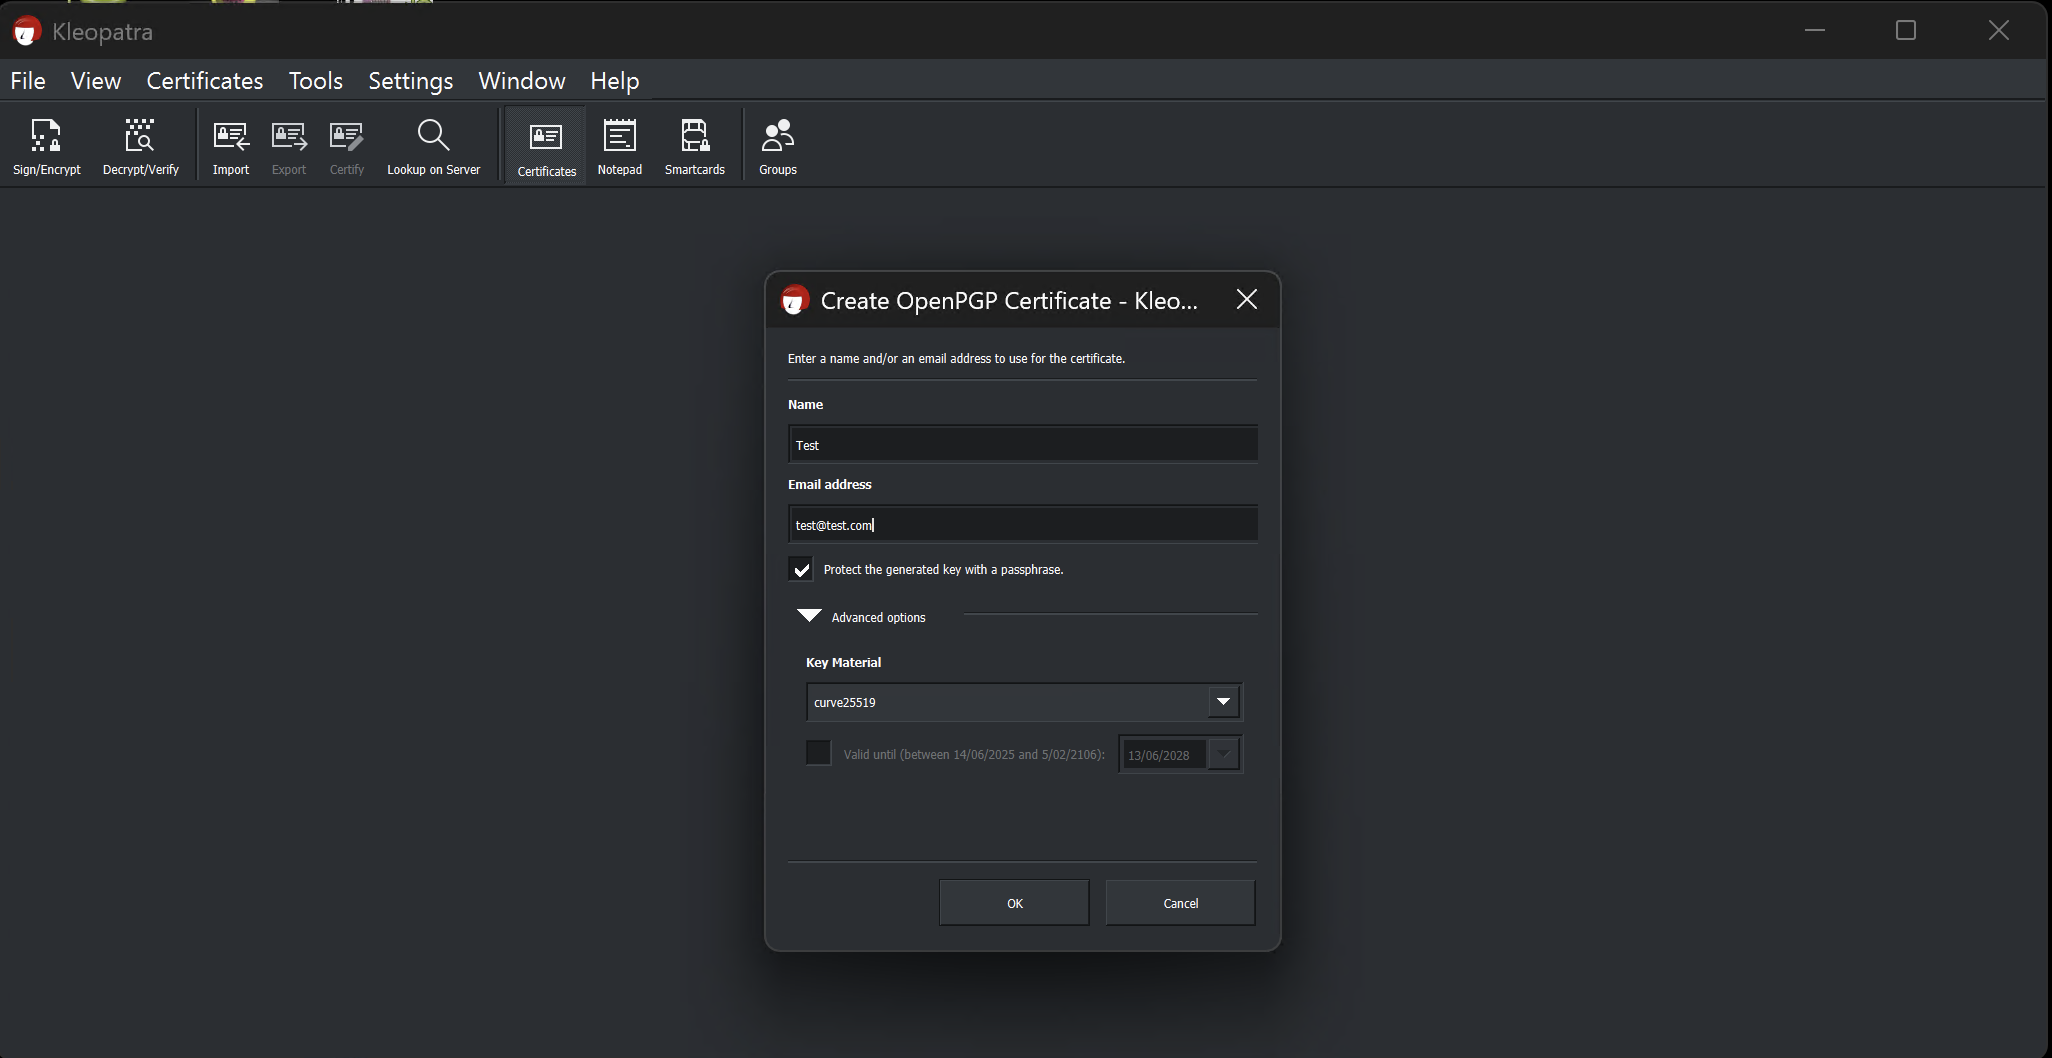Open the Sign/Encrypt tool
The image size is (2052, 1058).
coord(46,146)
